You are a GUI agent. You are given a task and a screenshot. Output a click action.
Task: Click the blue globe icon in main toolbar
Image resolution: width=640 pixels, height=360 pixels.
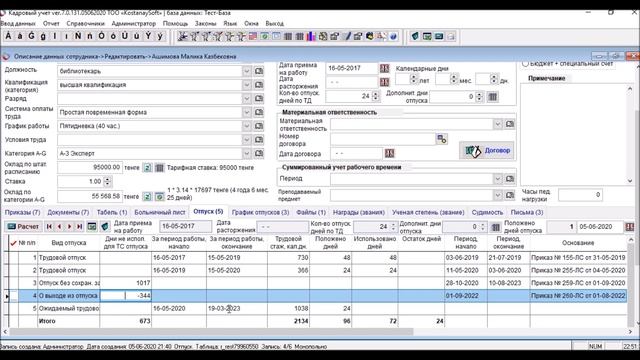pyautogui.click(x=393, y=37)
